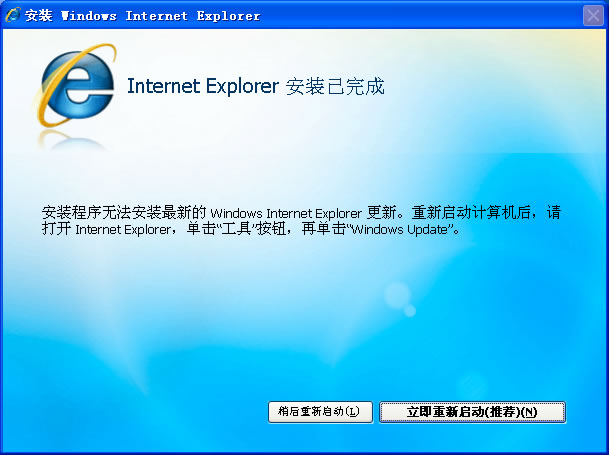This screenshot has width=609, height=455.
Task: Click Windows Internet Explorer 更新 in the message body
Action: click(303, 213)
